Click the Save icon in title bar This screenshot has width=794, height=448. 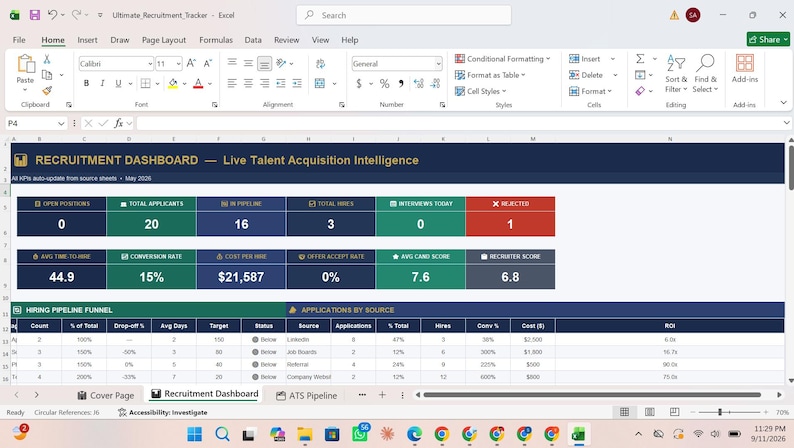(x=34, y=15)
